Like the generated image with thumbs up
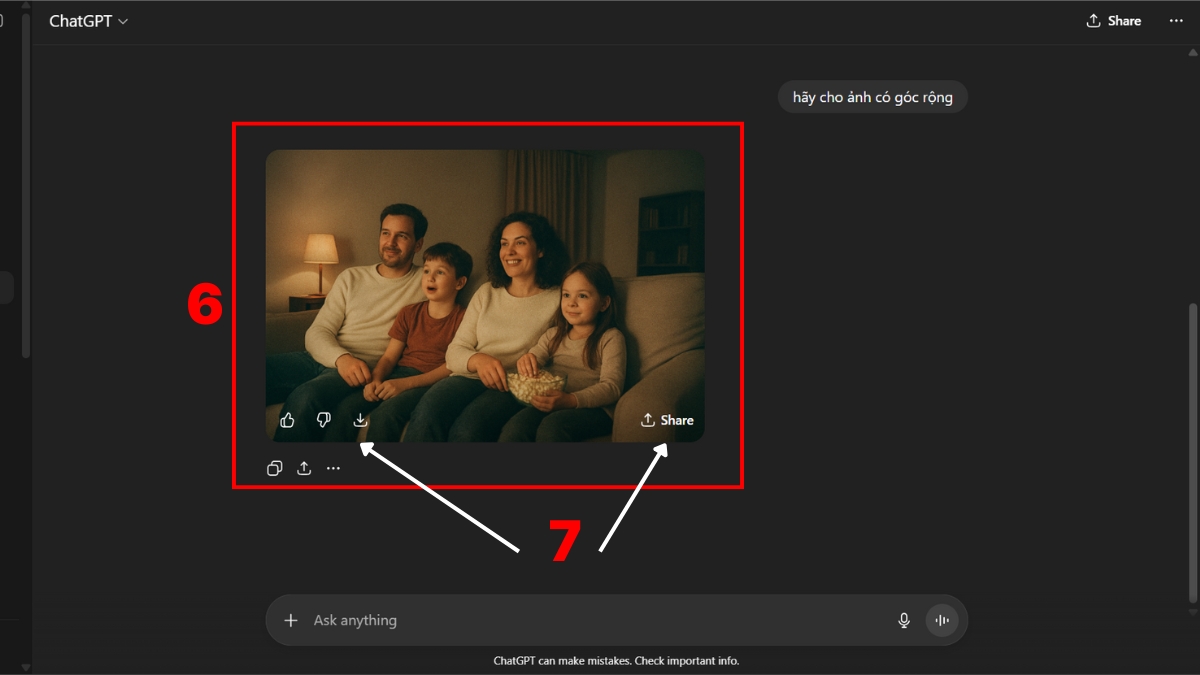Viewport: 1200px width, 675px height. tap(287, 420)
